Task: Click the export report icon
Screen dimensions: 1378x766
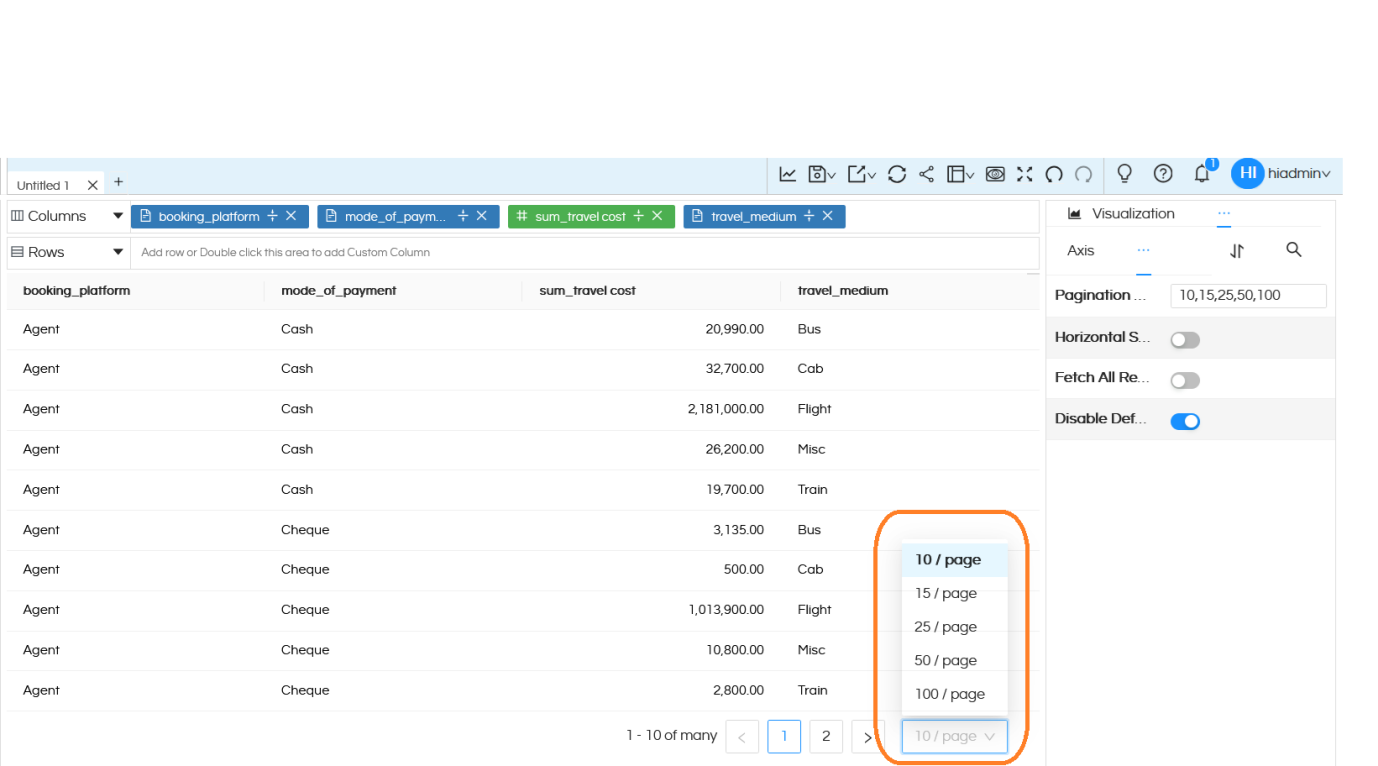Action: pos(857,174)
